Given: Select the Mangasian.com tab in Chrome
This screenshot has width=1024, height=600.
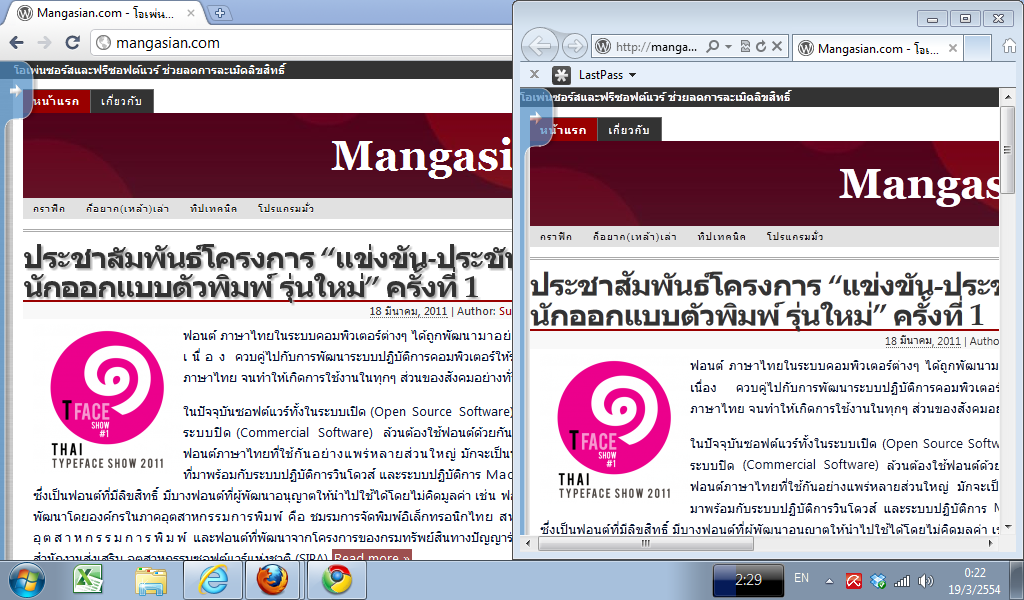Looking at the screenshot, I should coord(104,13).
